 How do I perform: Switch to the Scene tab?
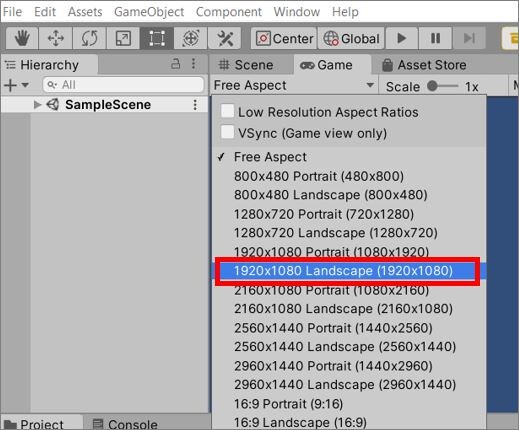click(251, 65)
